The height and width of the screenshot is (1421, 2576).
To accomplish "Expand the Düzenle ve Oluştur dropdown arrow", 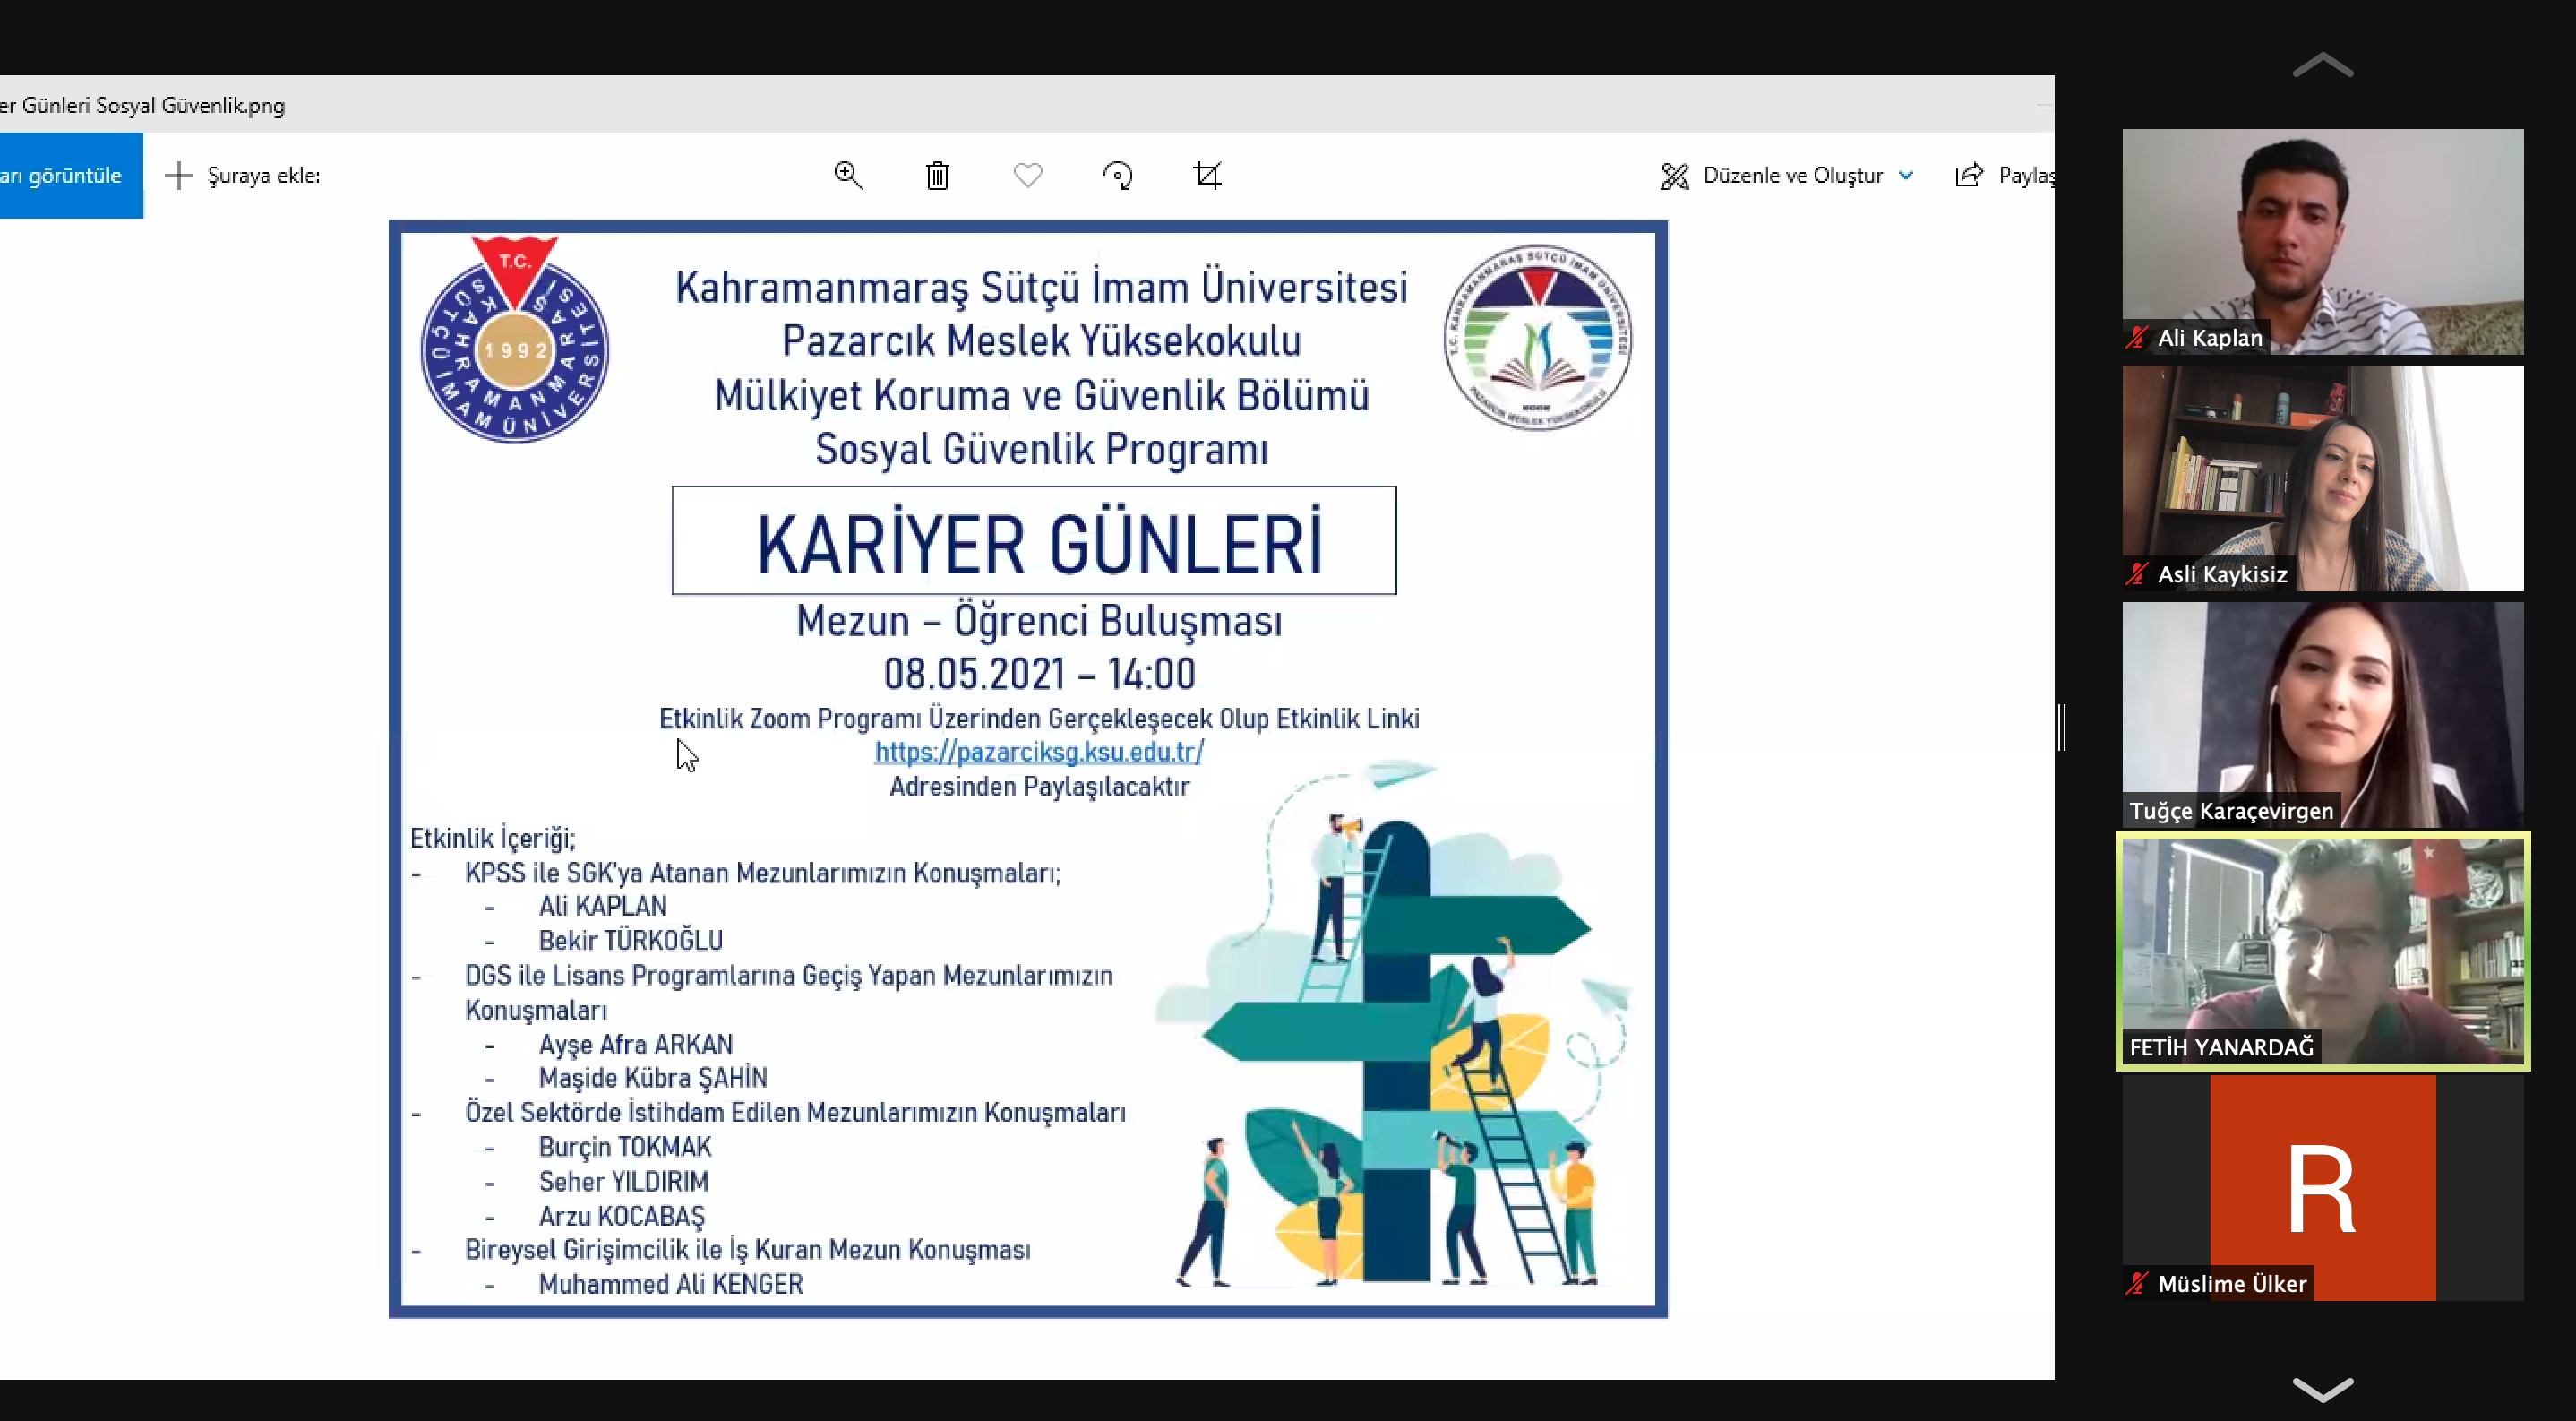I will [1906, 175].
